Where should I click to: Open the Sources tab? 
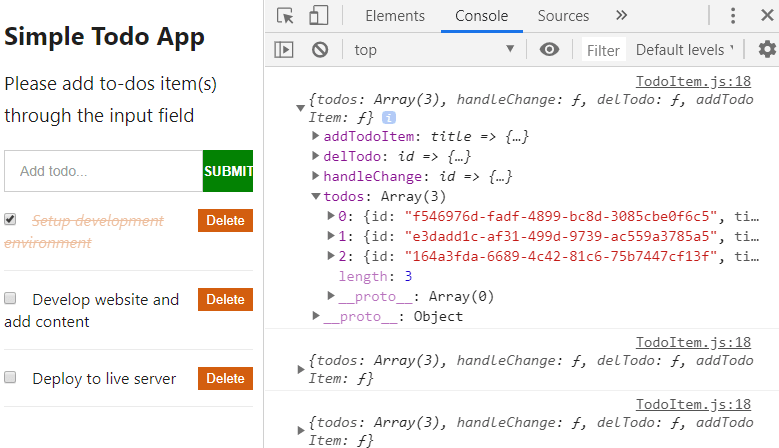coord(563,16)
